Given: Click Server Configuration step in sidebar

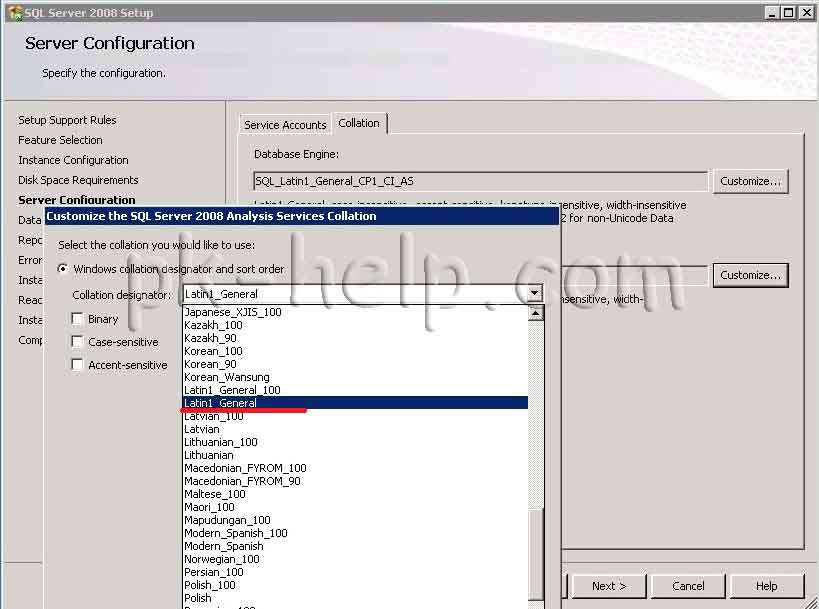Looking at the screenshot, I should (77, 200).
